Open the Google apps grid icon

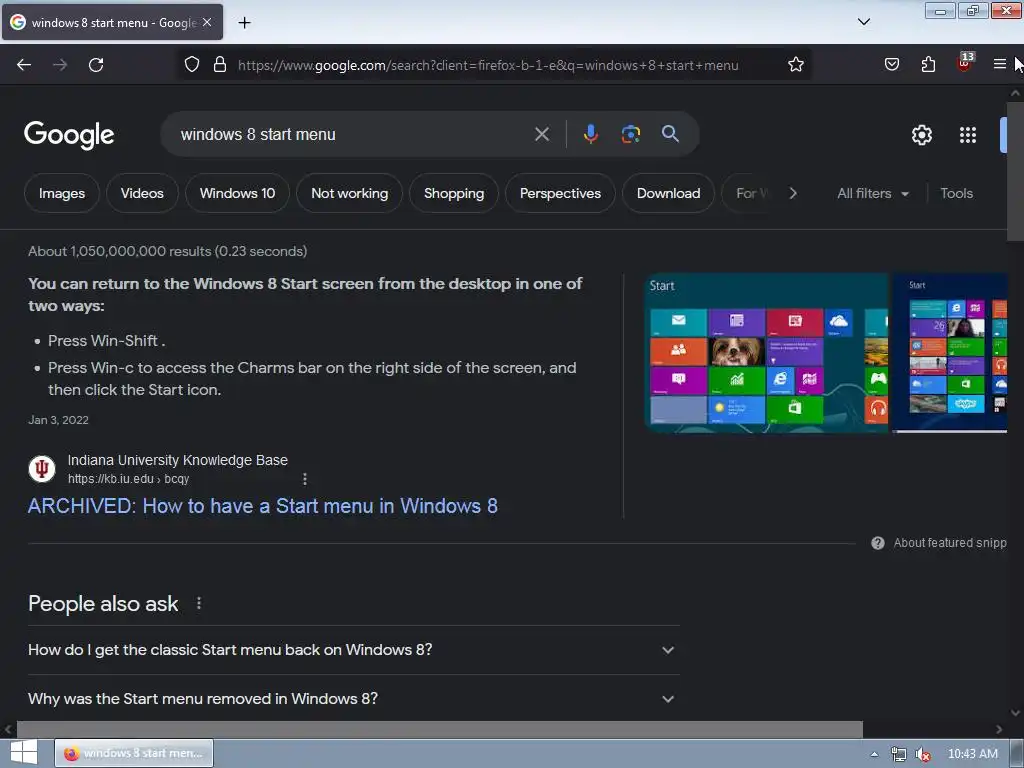pyautogui.click(x=968, y=135)
